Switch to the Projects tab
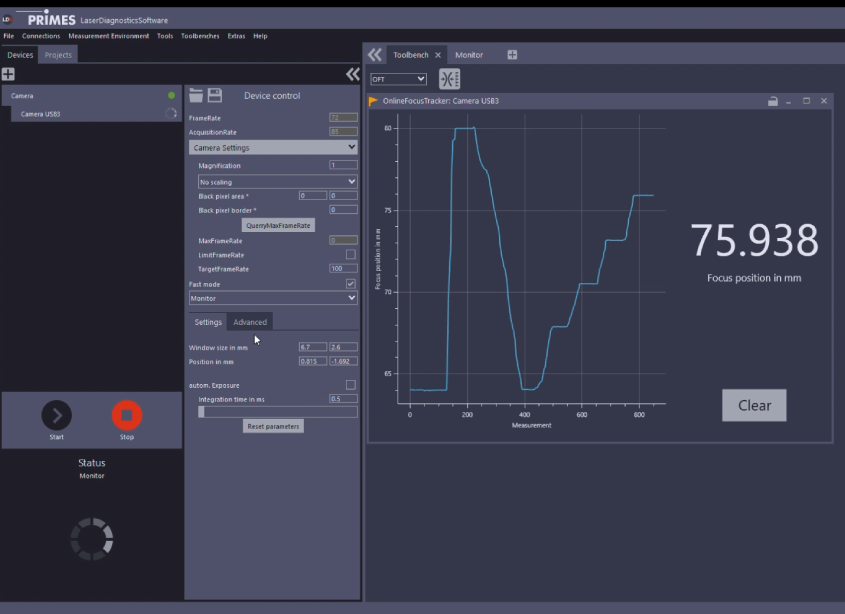 [x=58, y=55]
